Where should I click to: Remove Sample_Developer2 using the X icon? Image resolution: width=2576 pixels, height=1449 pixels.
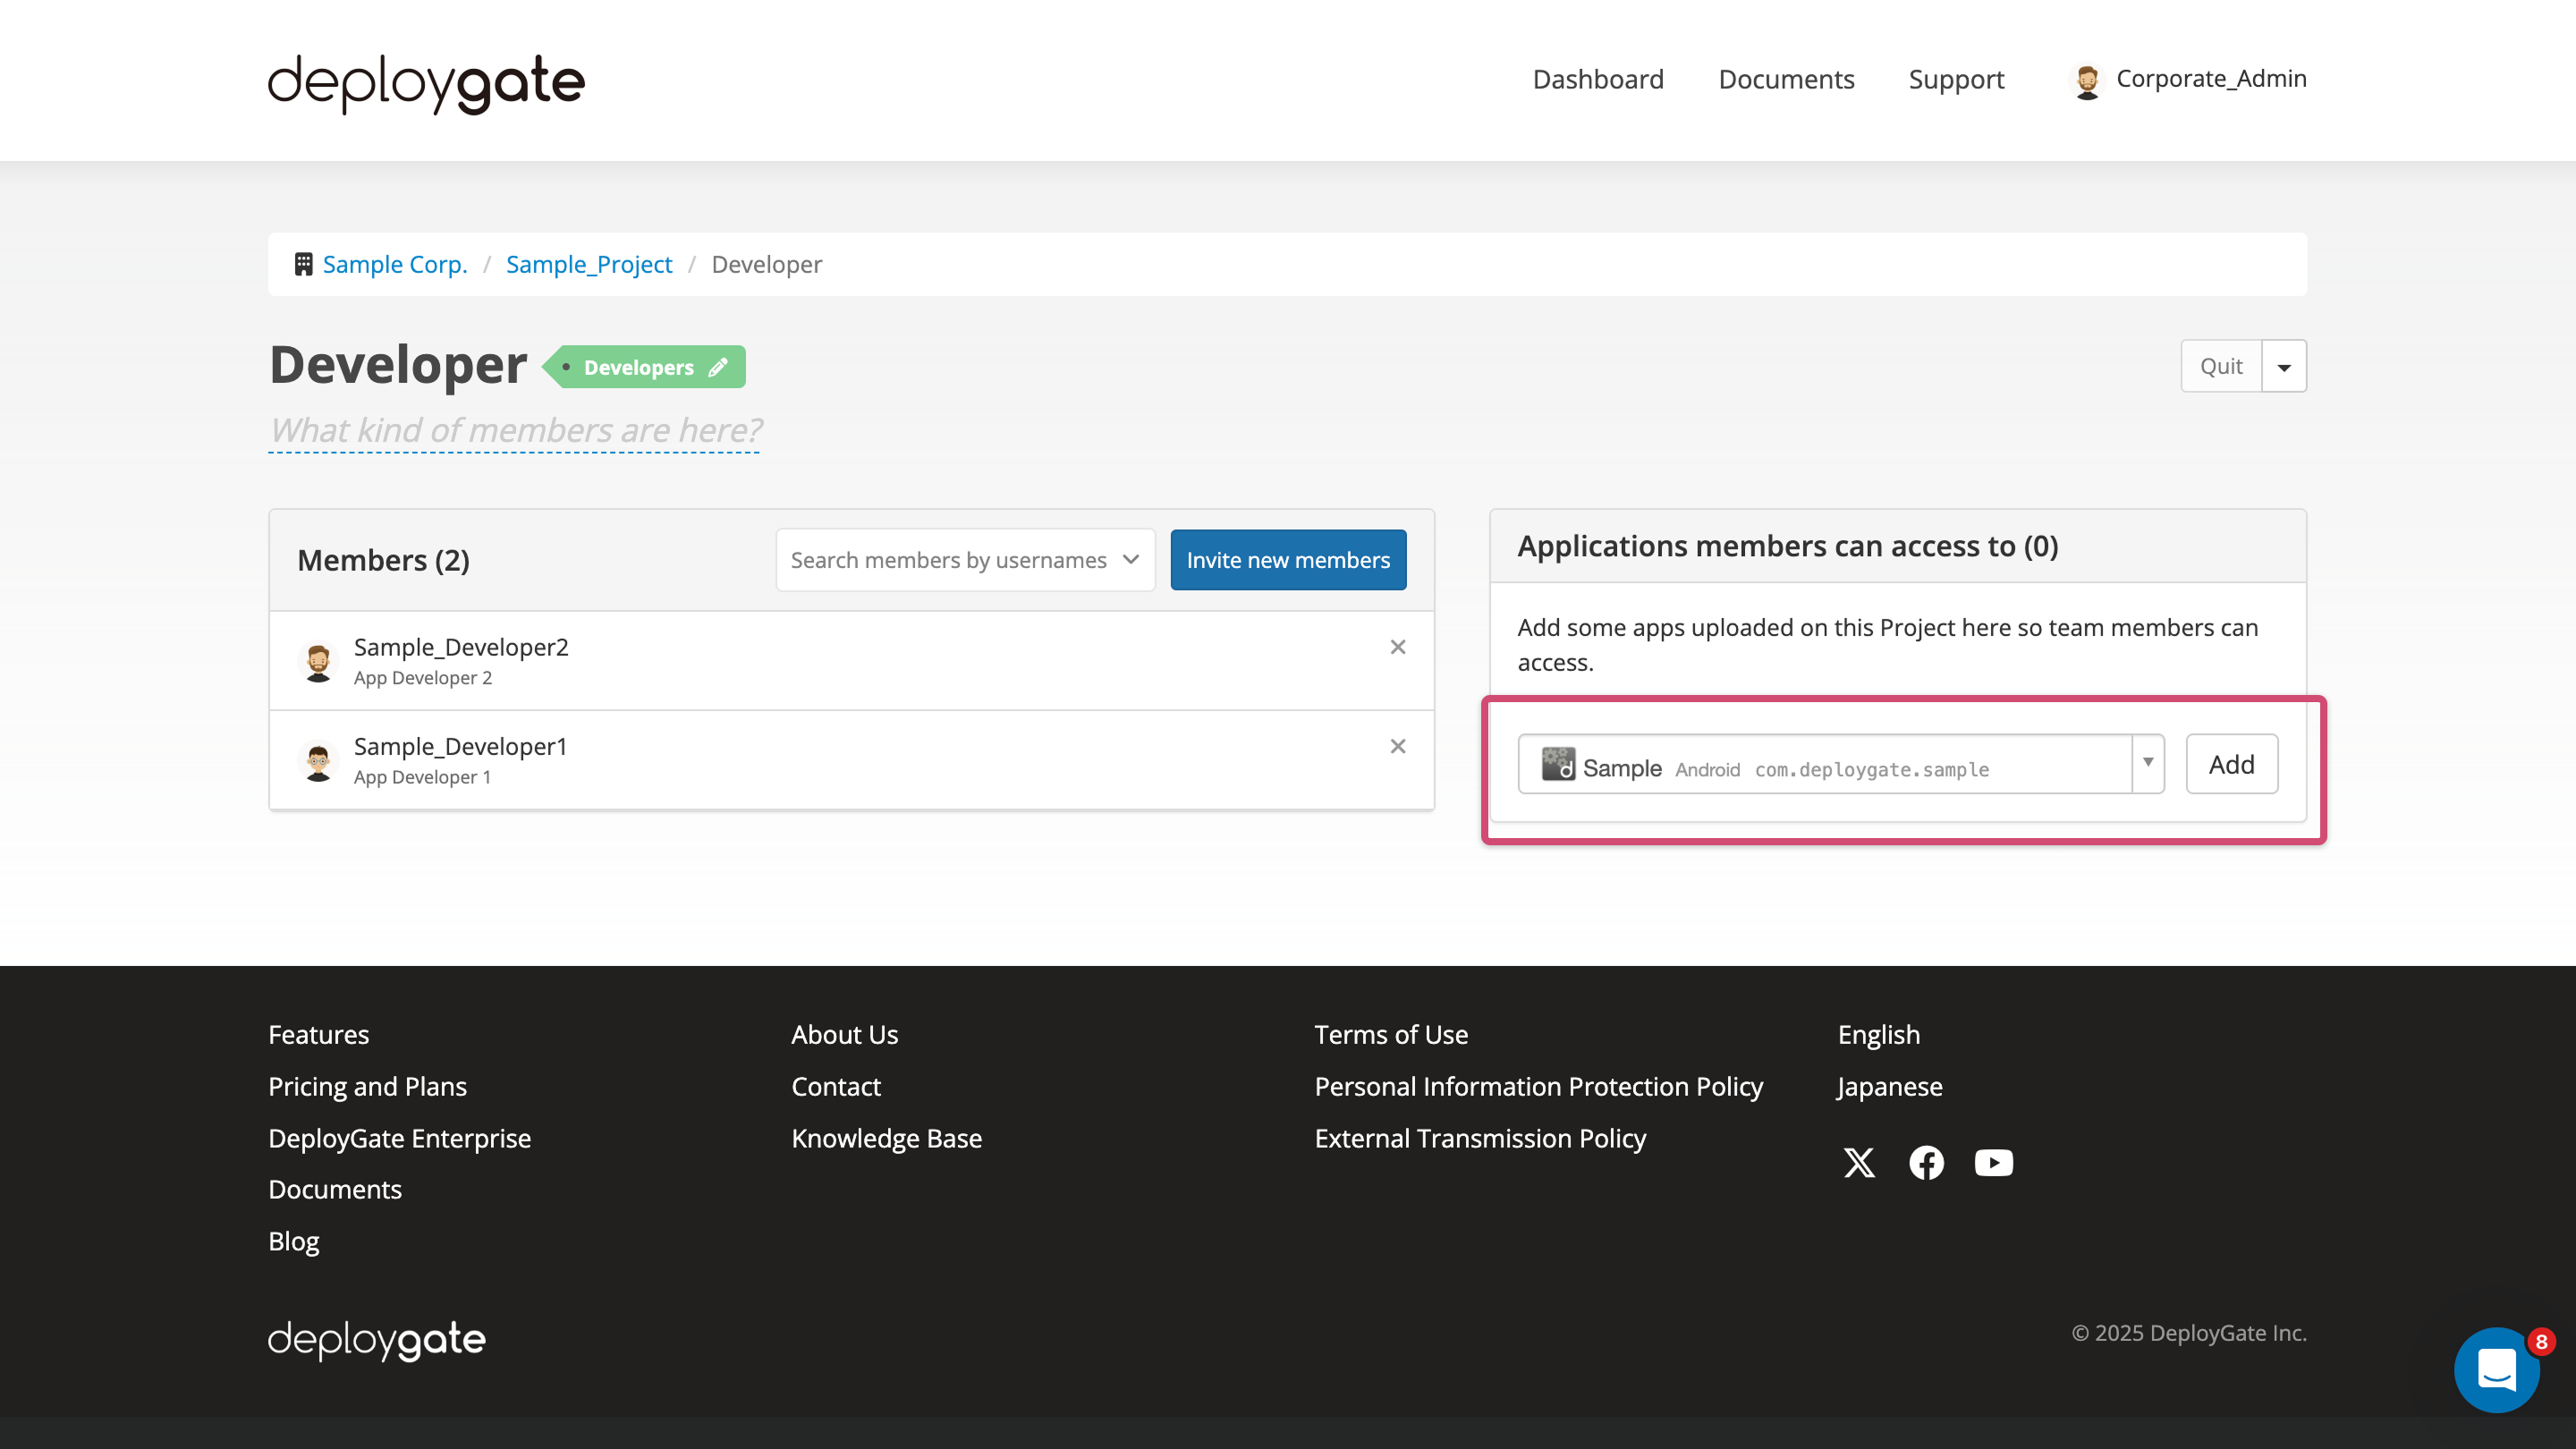[1398, 647]
